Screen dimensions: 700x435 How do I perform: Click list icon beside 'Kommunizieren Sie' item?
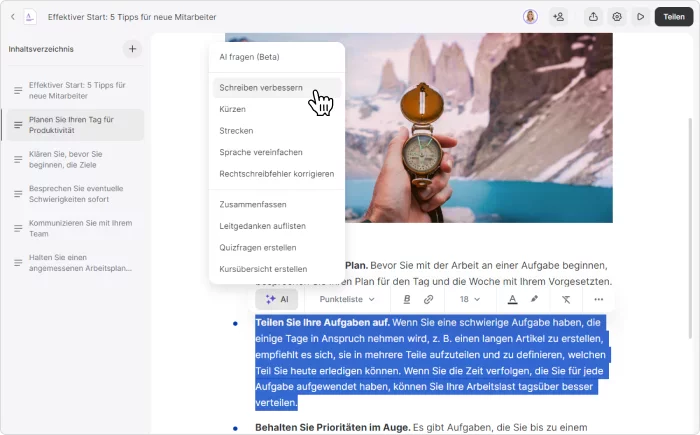[18, 228]
